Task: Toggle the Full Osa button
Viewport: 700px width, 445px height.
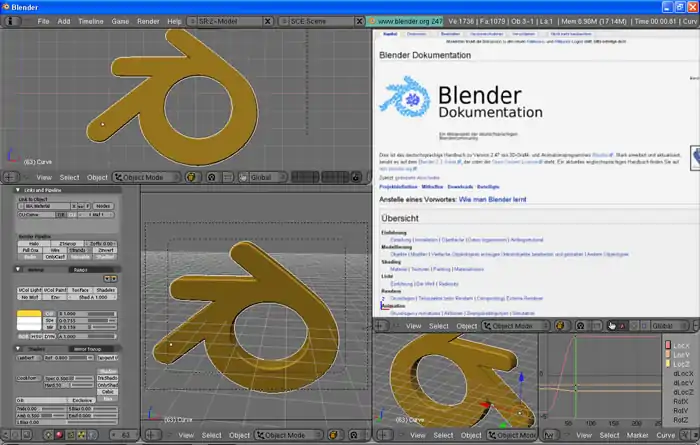Action: point(30,250)
